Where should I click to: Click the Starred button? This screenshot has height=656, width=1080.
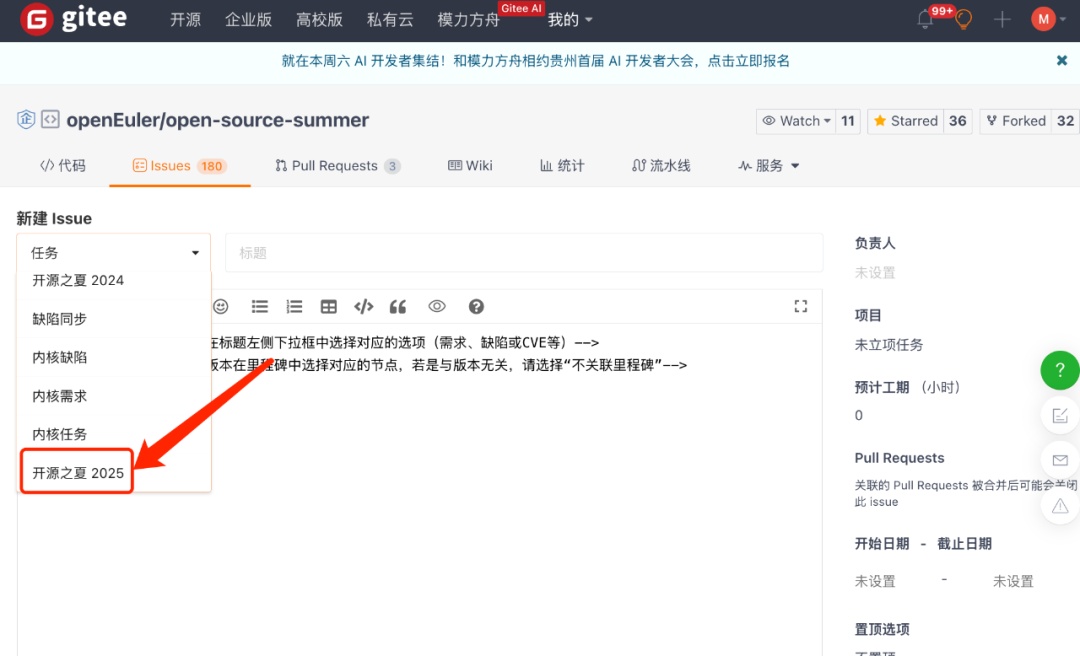[x=905, y=121]
